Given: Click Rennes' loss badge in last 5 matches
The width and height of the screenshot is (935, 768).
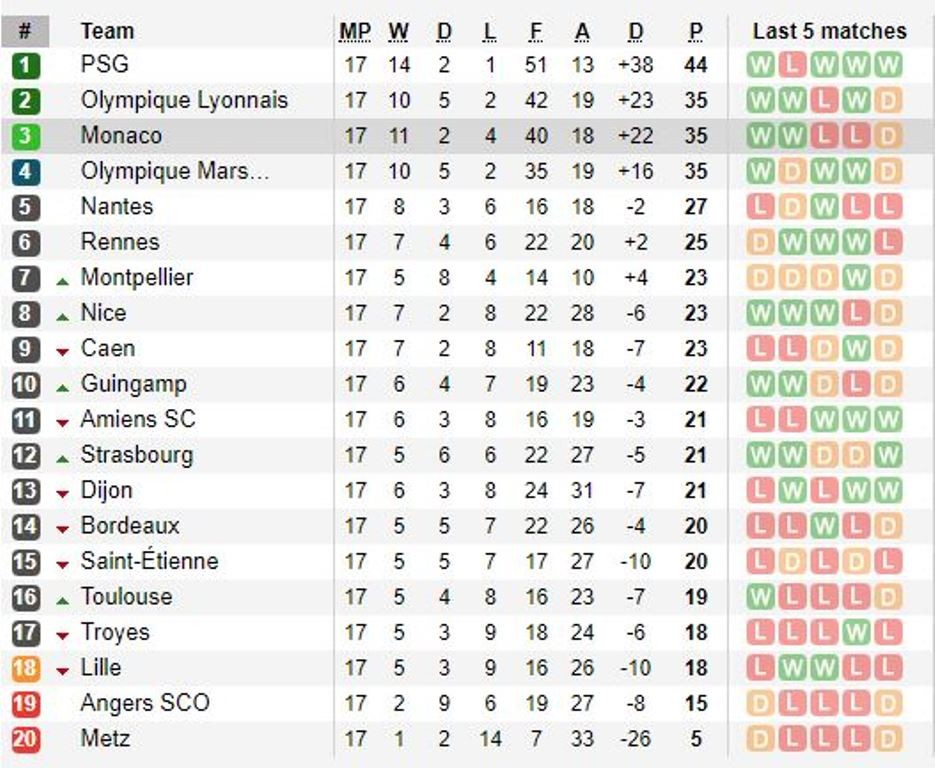Looking at the screenshot, I should 887,243.
